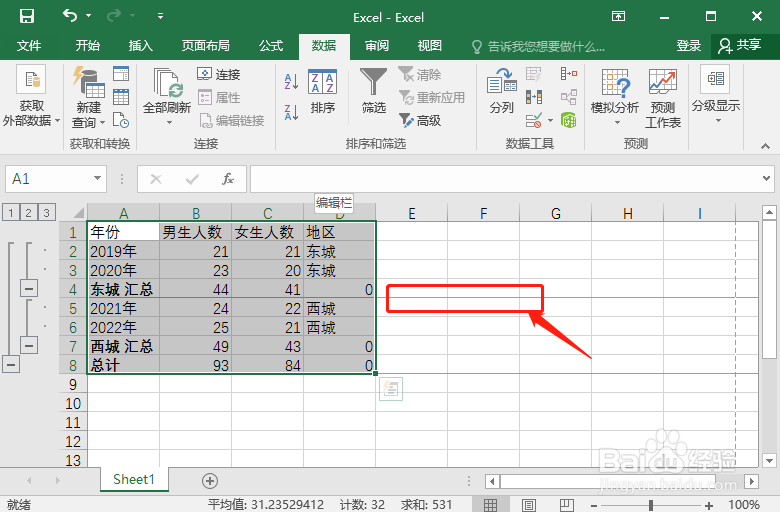Open the Undo history dropdown arrow
The image size is (780, 512).
click(89, 16)
